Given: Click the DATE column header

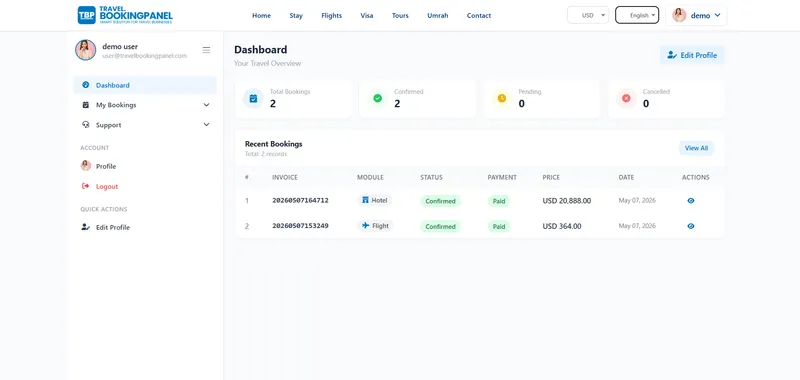Looking at the screenshot, I should tap(627, 178).
